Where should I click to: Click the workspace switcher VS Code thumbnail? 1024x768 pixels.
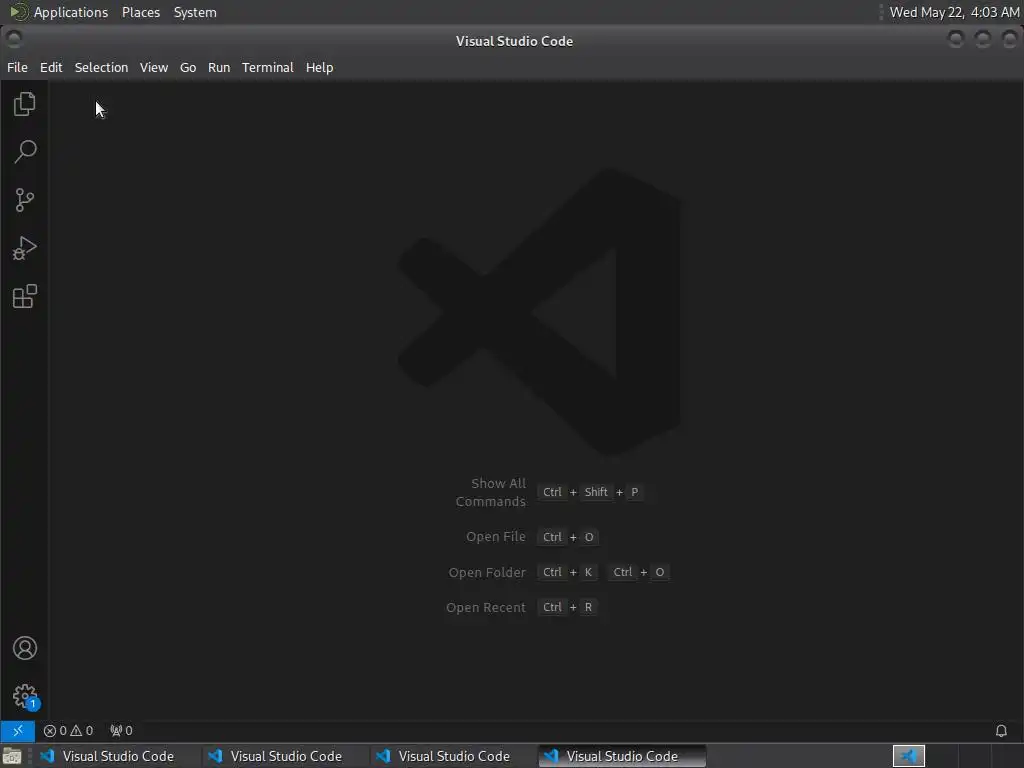coord(908,756)
